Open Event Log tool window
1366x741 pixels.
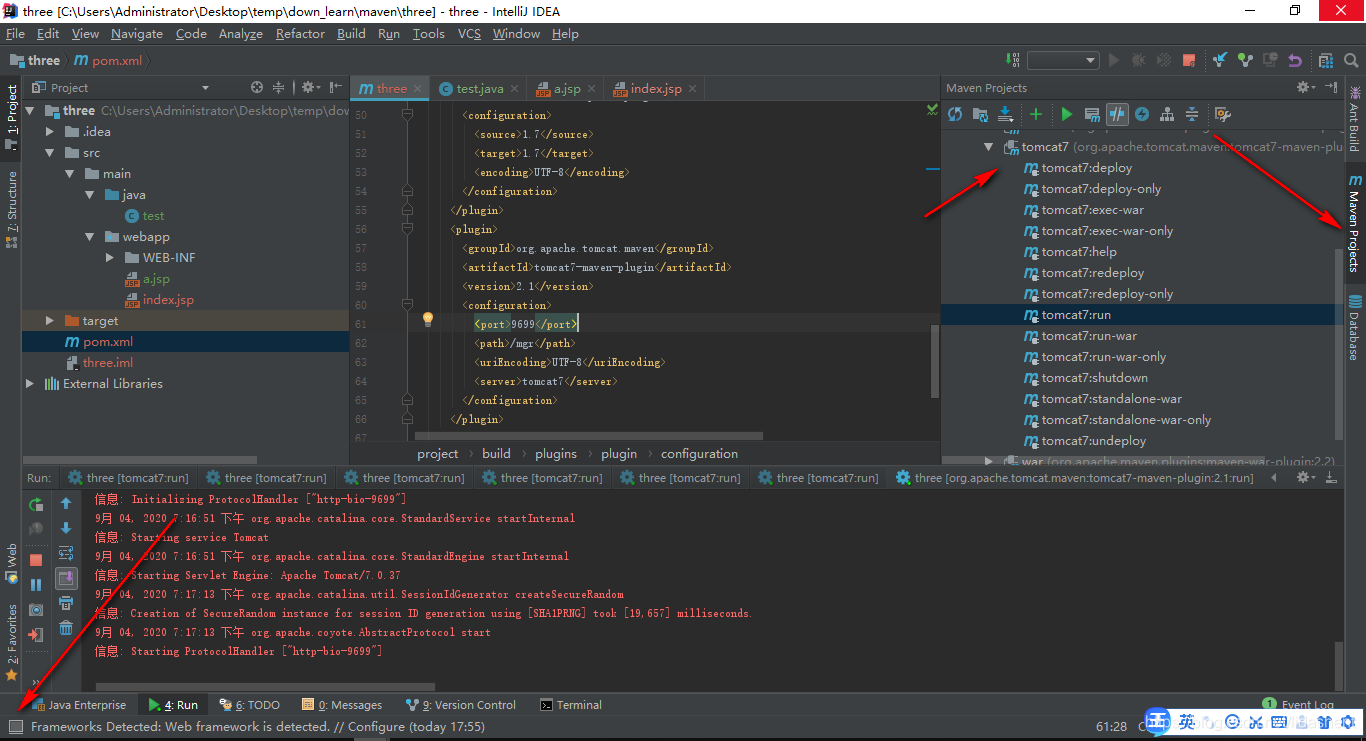1298,705
